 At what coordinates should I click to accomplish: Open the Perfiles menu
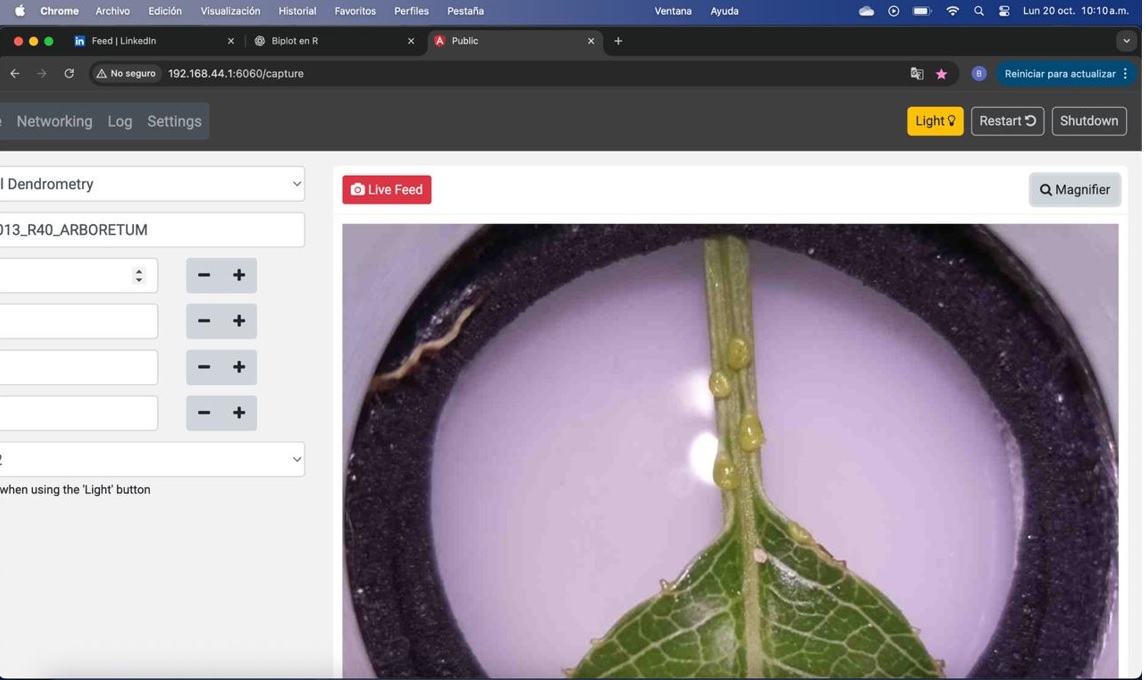click(x=411, y=11)
